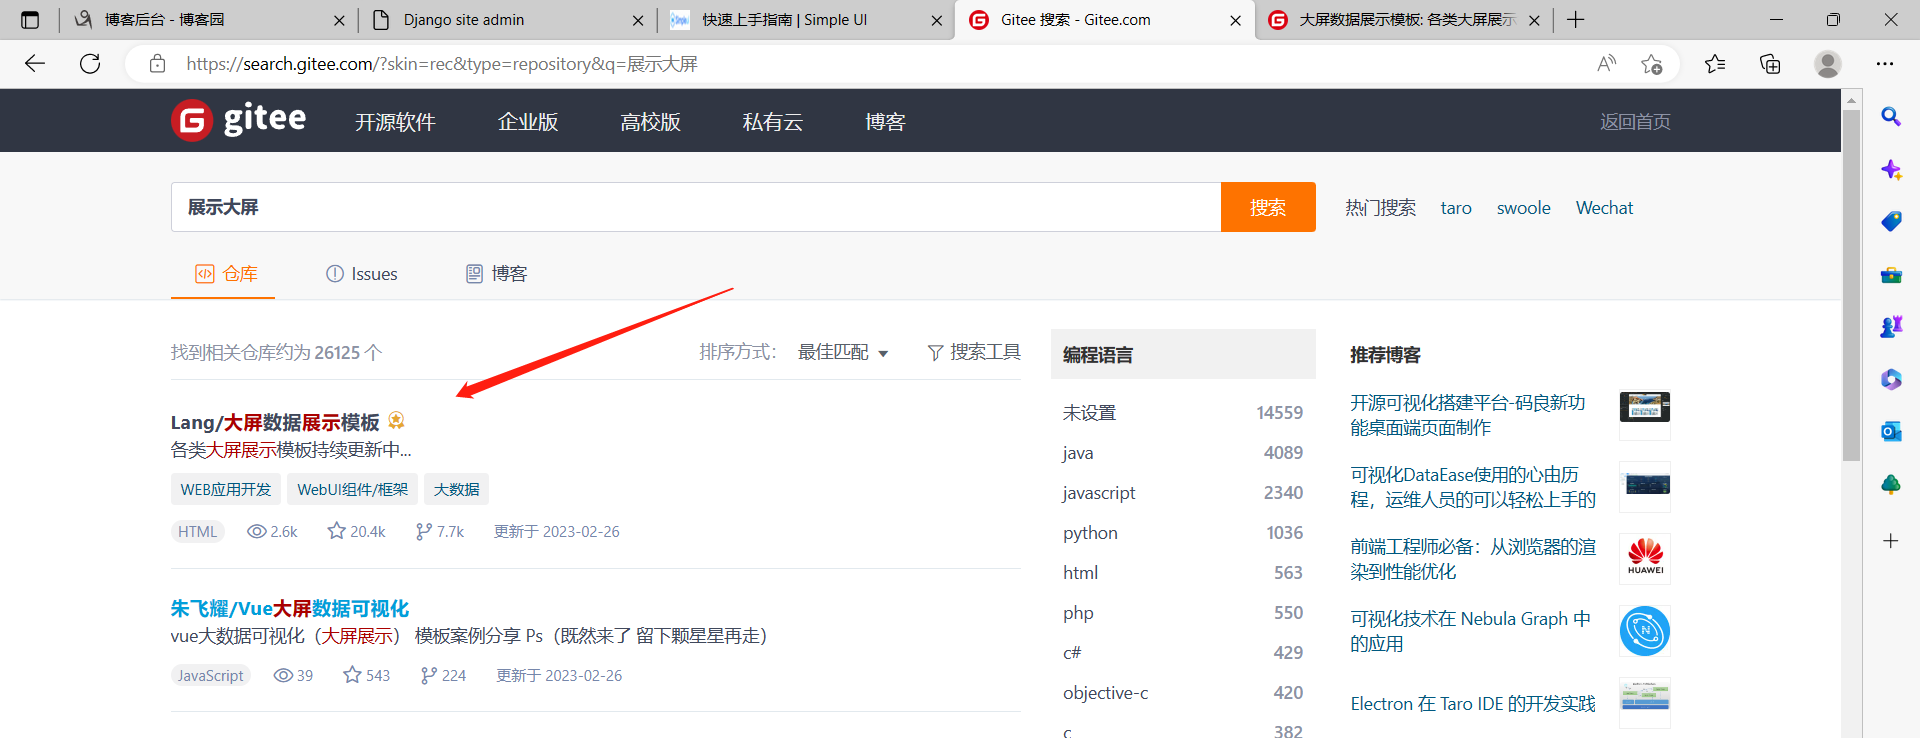Open 高校版 in top navigation
Screen dimensions: 1920x738
[650, 122]
